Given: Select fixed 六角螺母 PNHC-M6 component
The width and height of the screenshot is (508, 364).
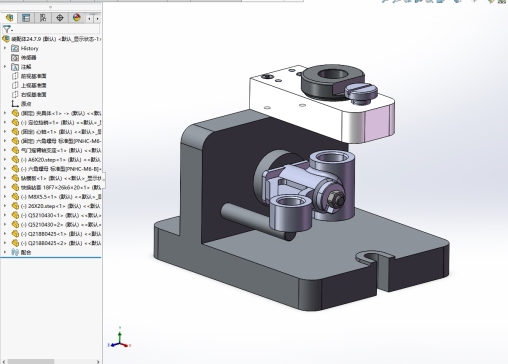Looking at the screenshot, I should click(x=56, y=141).
